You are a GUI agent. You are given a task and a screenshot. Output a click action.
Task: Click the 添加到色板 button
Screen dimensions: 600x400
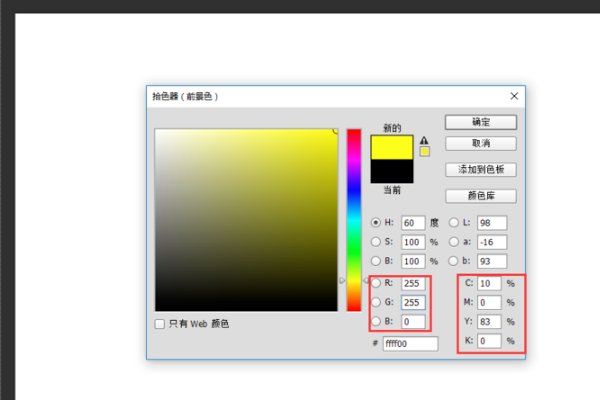tap(480, 170)
